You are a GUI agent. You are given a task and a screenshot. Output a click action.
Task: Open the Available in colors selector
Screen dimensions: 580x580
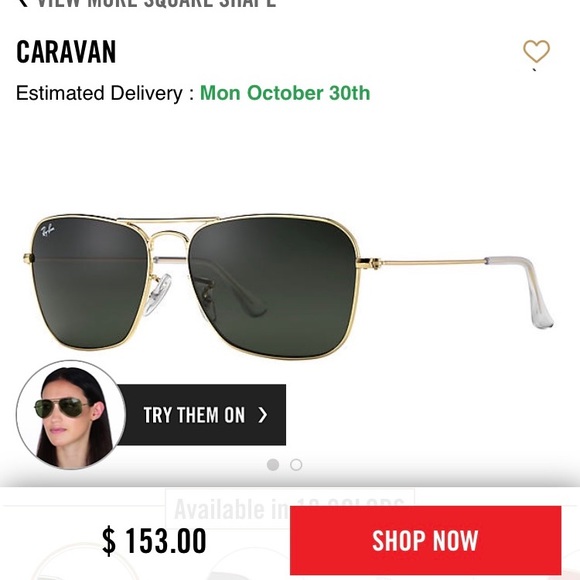point(290,508)
